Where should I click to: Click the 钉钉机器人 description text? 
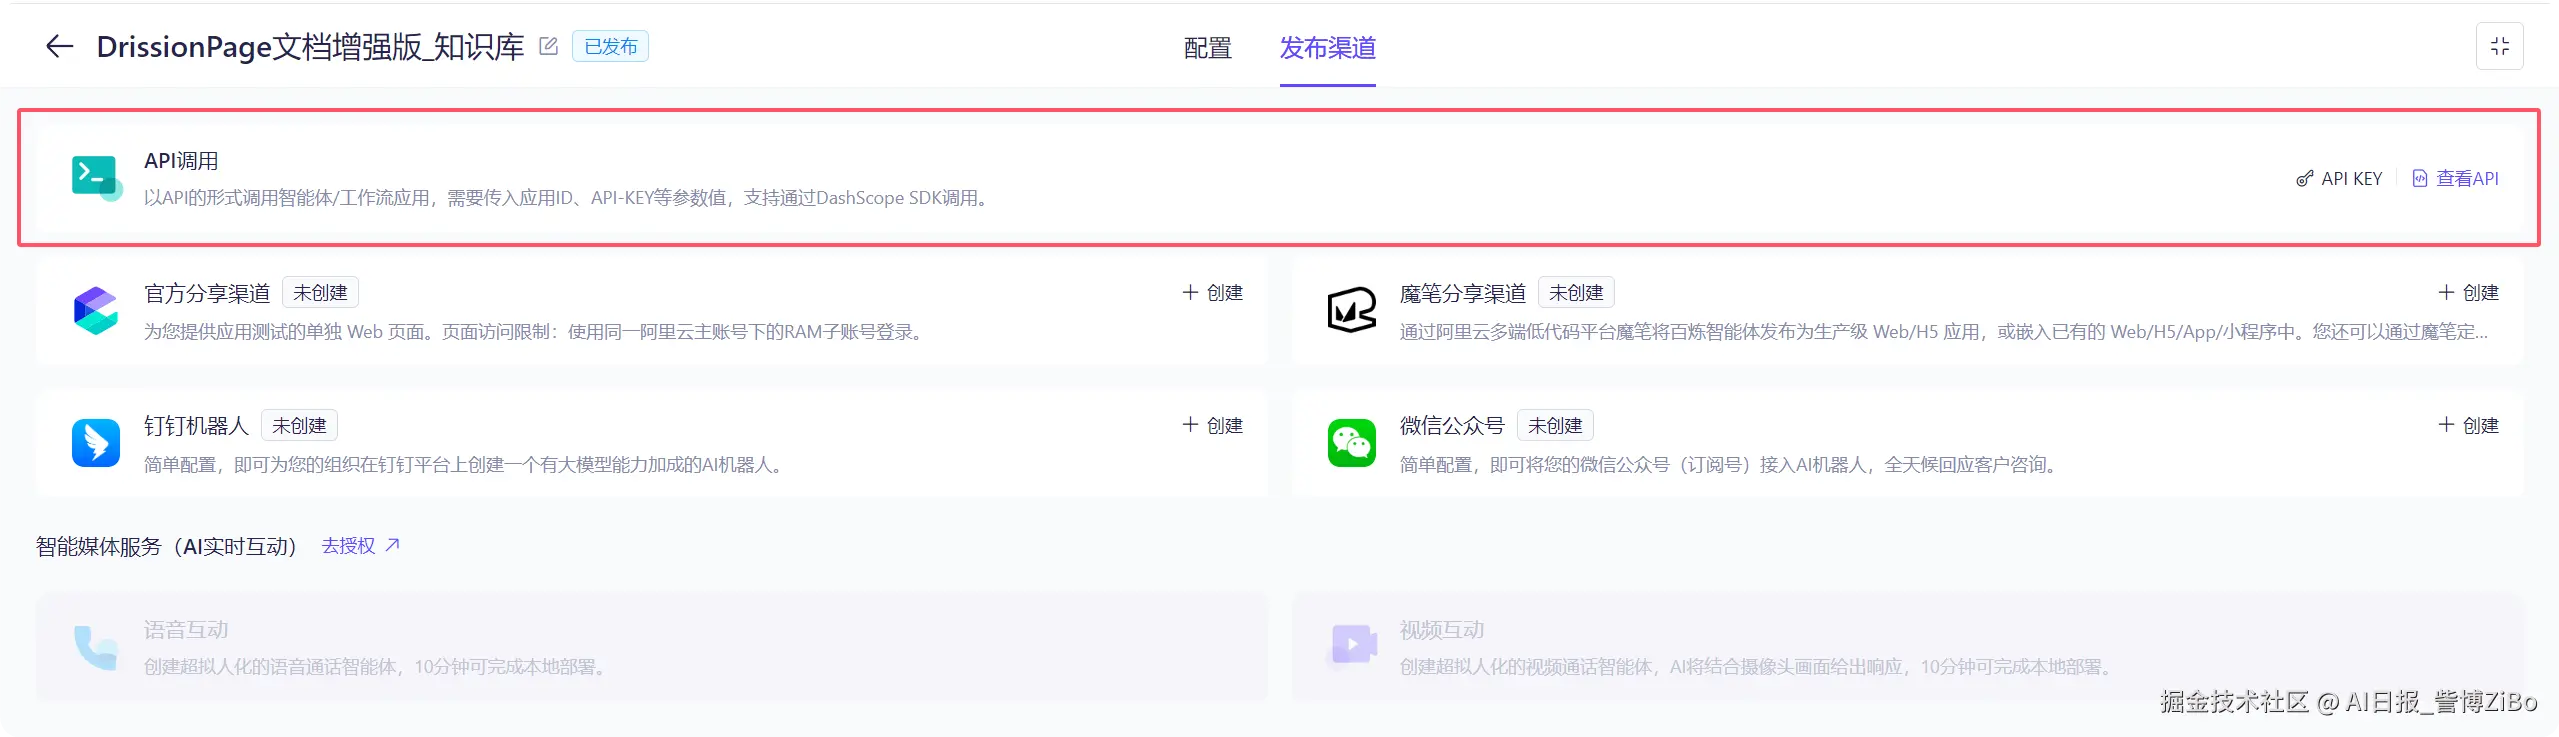click(x=466, y=465)
